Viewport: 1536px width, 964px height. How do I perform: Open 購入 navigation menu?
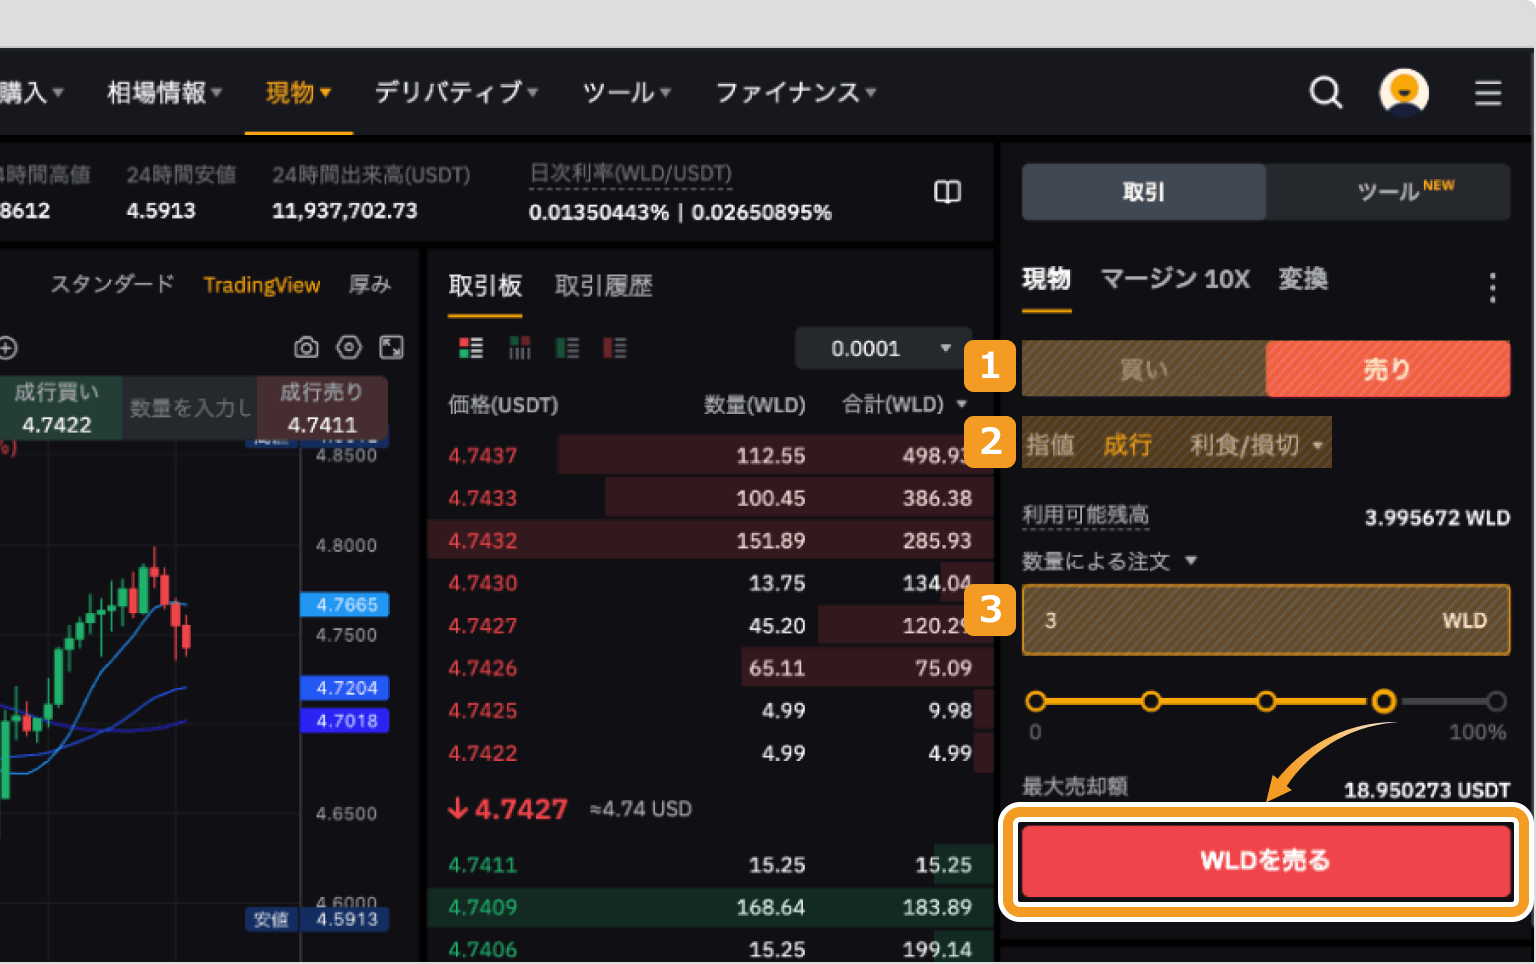32,93
